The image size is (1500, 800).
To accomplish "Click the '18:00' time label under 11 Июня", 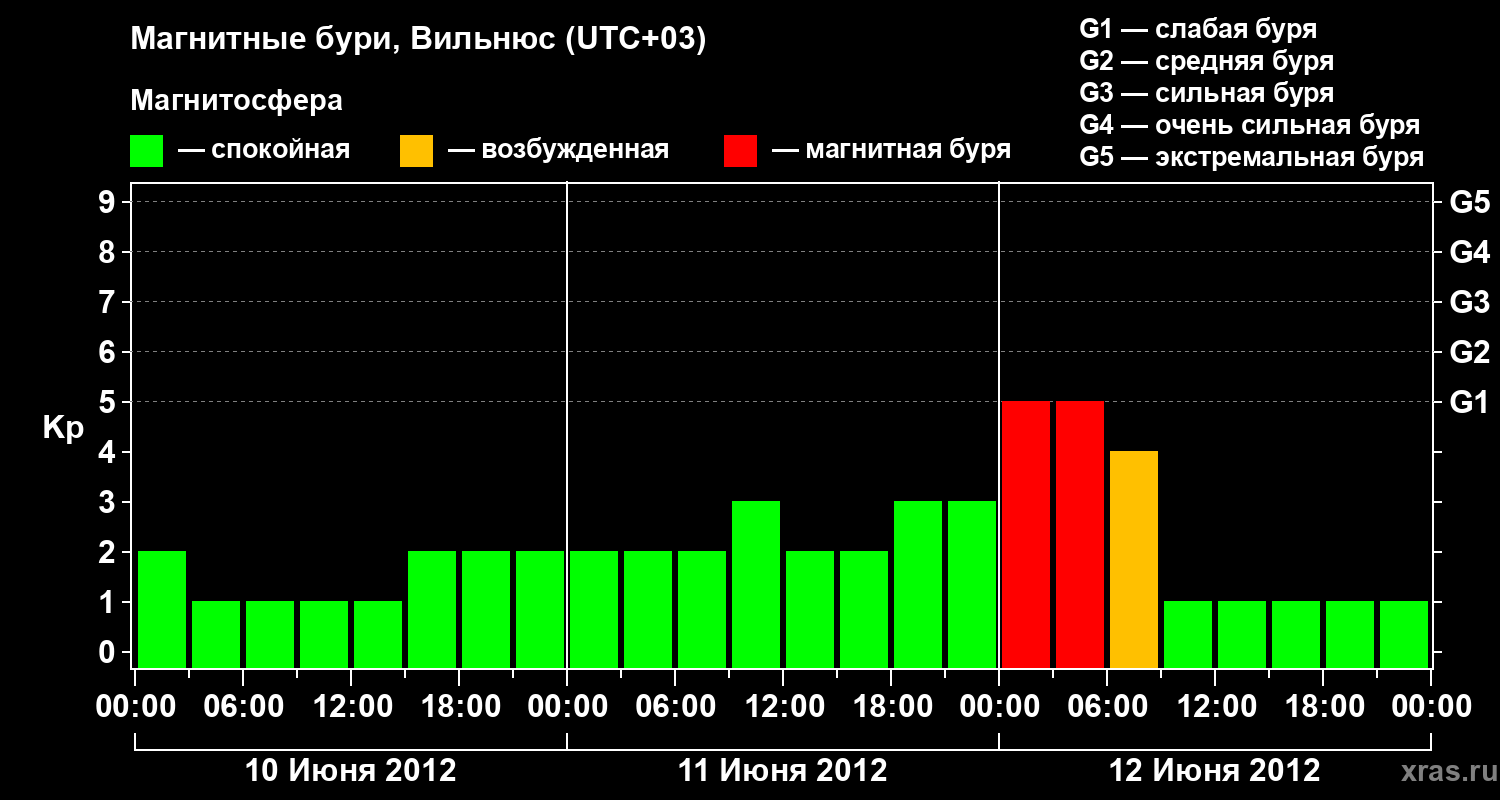I will pyautogui.click(x=891, y=707).
